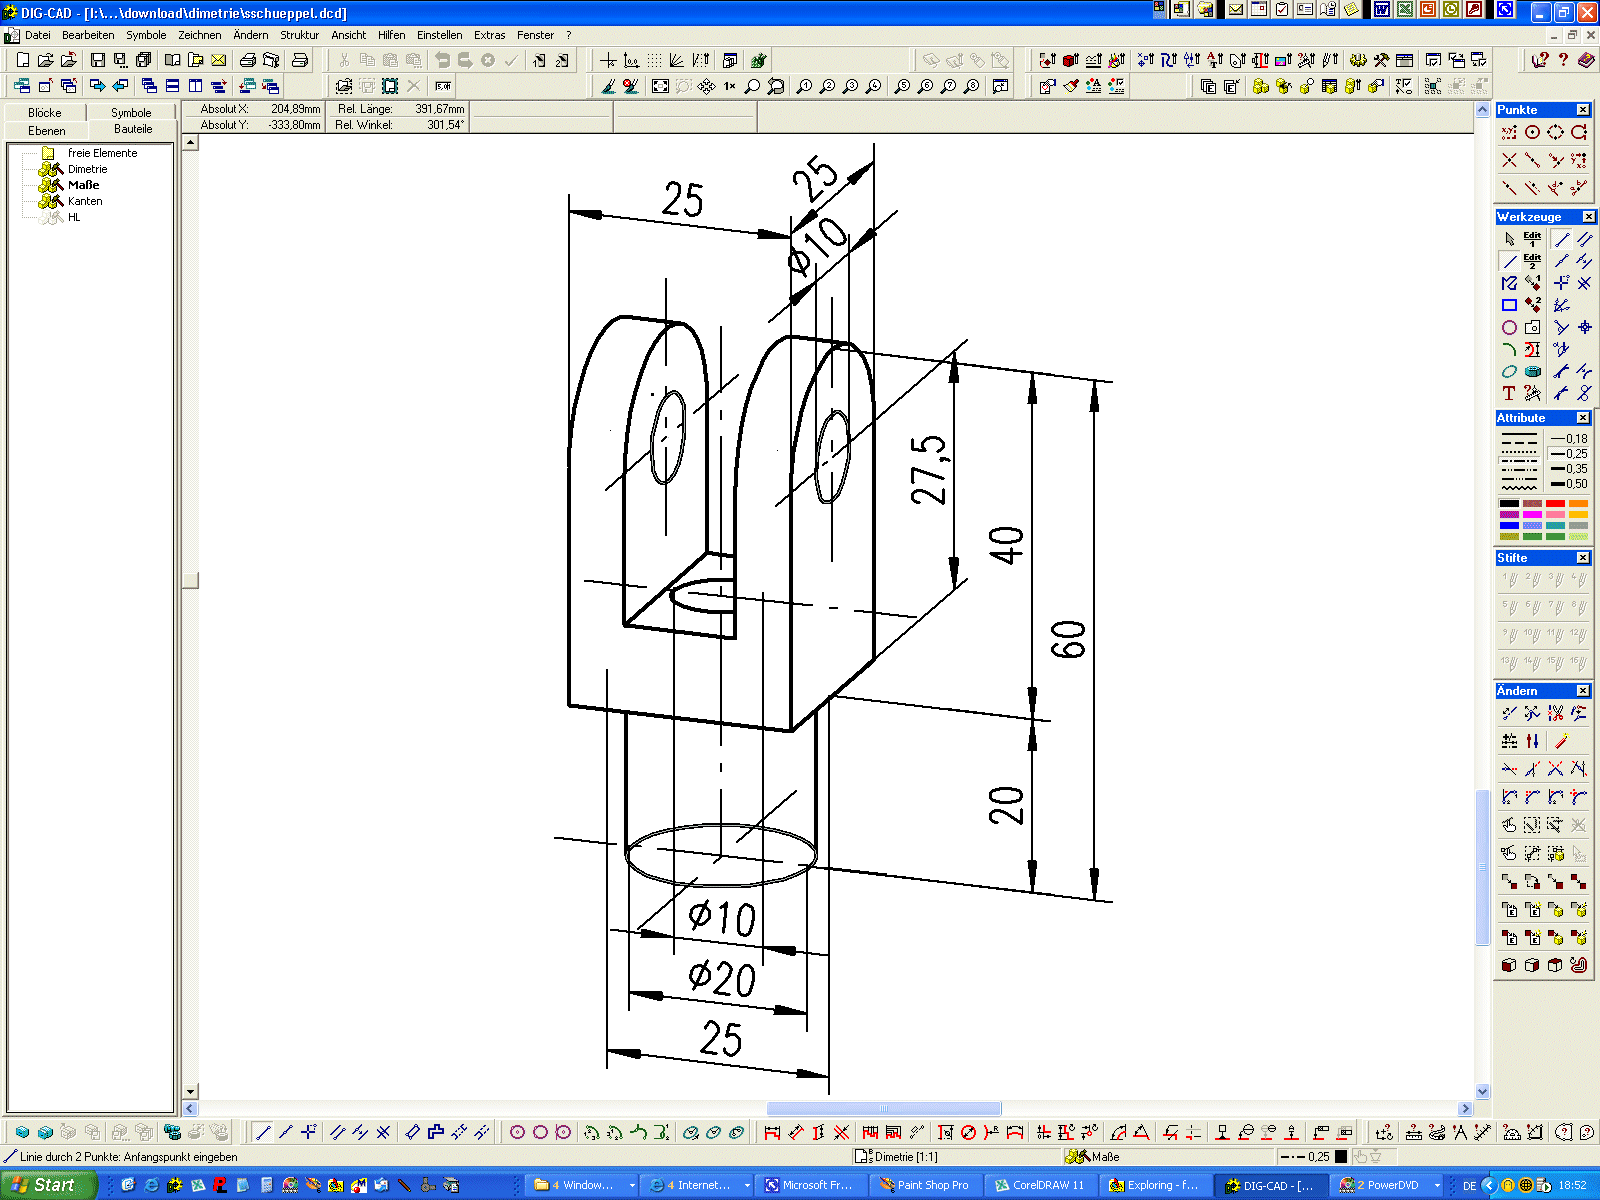The width and height of the screenshot is (1600, 1200).
Task: Pick the black color swatch
Action: [1509, 503]
